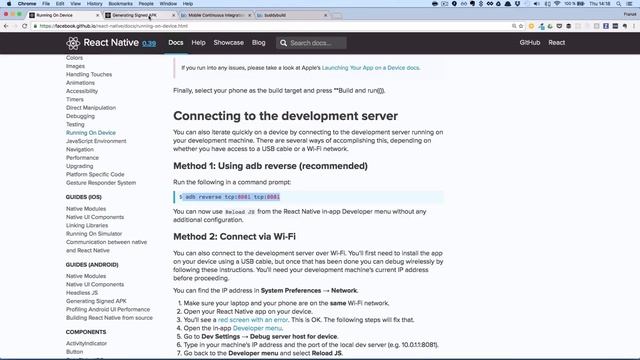Open Spotlight search in the menu bar
Image resolution: width=640 pixels, height=360 pixels.
click(x=619, y=4)
